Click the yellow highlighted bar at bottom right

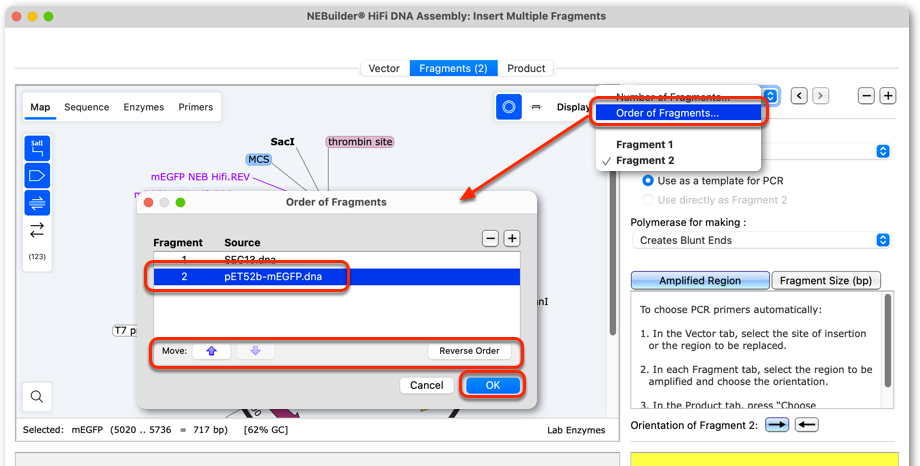tap(765, 459)
